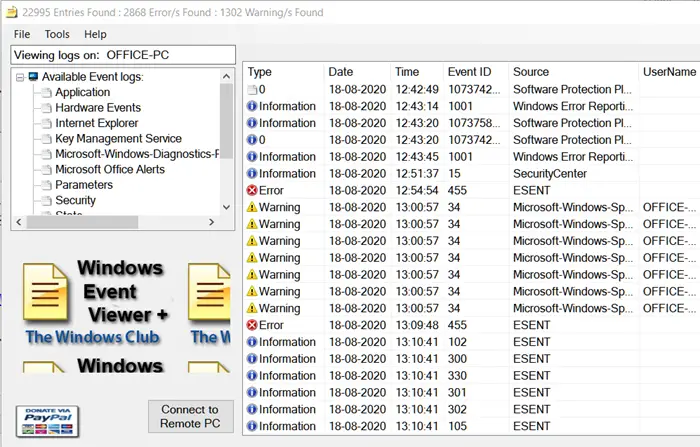Image resolution: width=700 pixels, height=447 pixels.
Task: Select Event ID 330 cell
Action: coord(458,376)
